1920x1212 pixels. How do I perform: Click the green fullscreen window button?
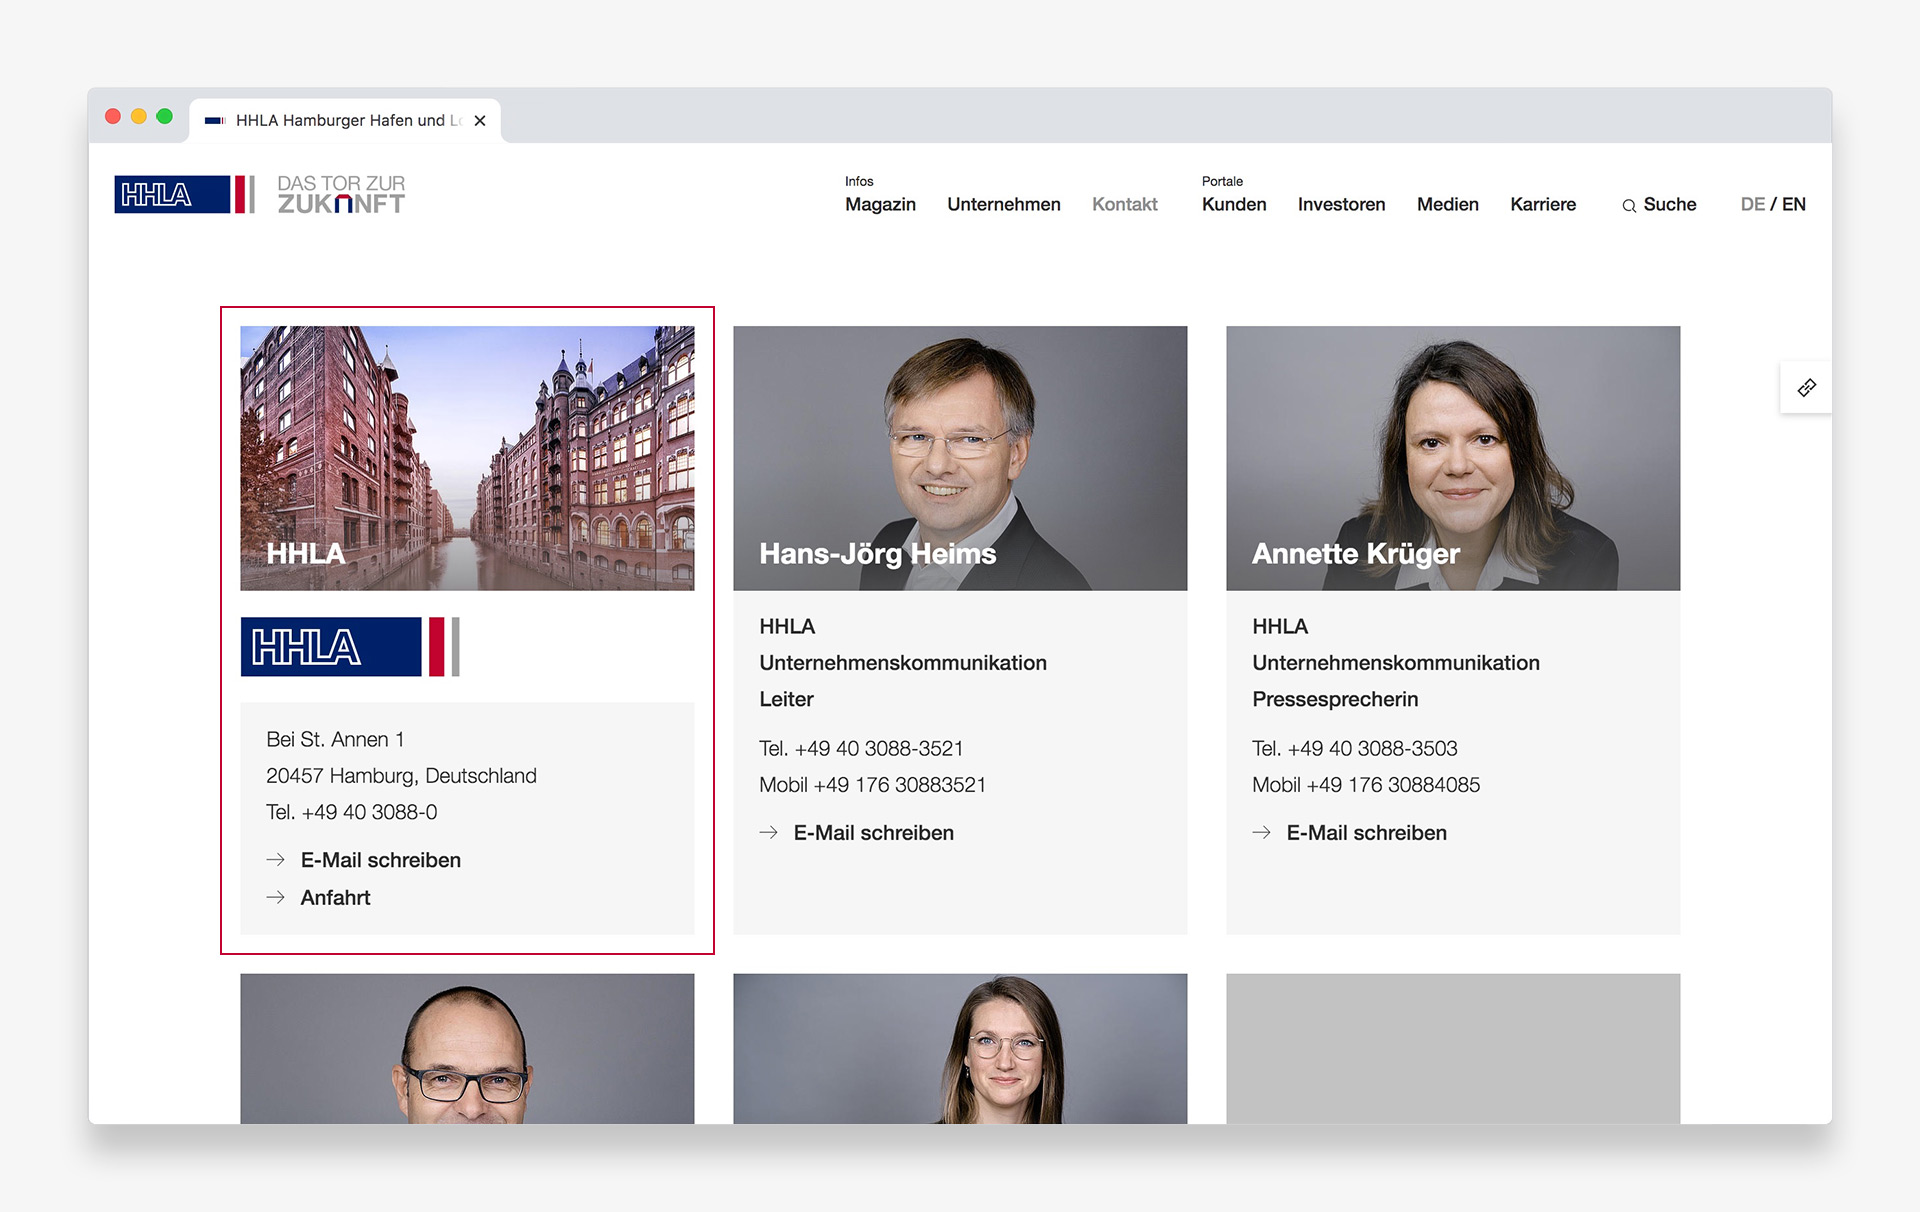pyautogui.click(x=165, y=116)
